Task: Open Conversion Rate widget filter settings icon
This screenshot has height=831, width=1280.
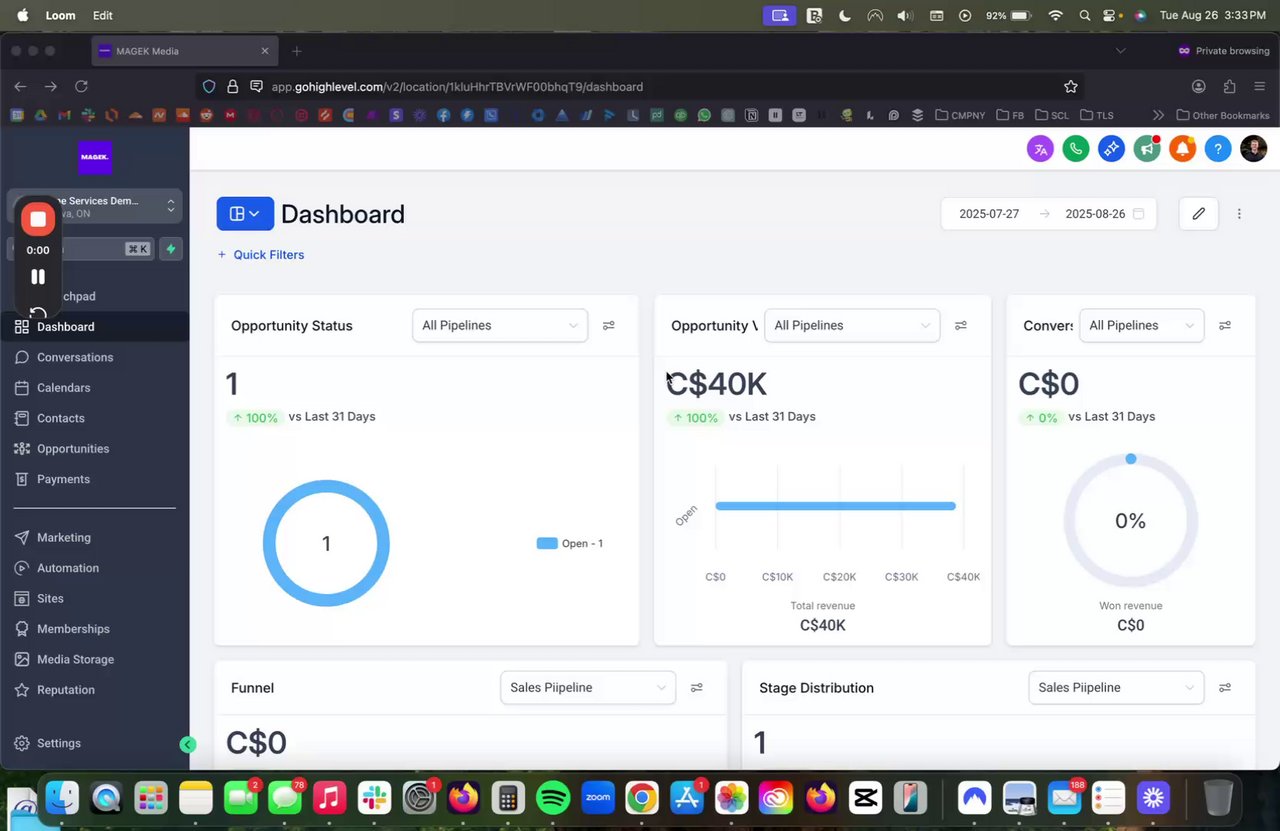Action: point(1224,325)
